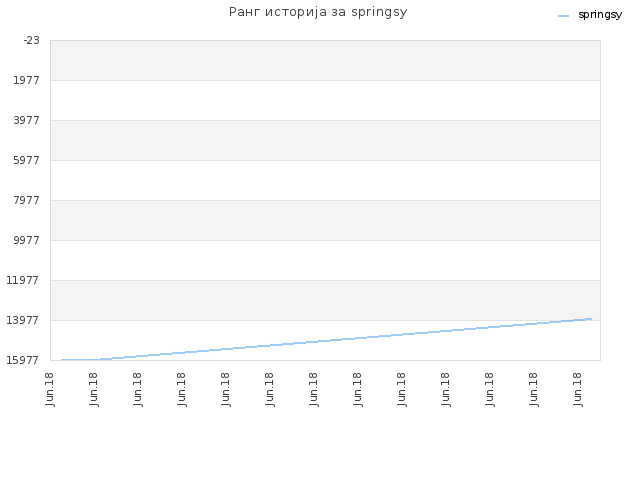Select the 7977 y-axis label
Image resolution: width=640 pixels, height=480 pixels.
[27, 200]
